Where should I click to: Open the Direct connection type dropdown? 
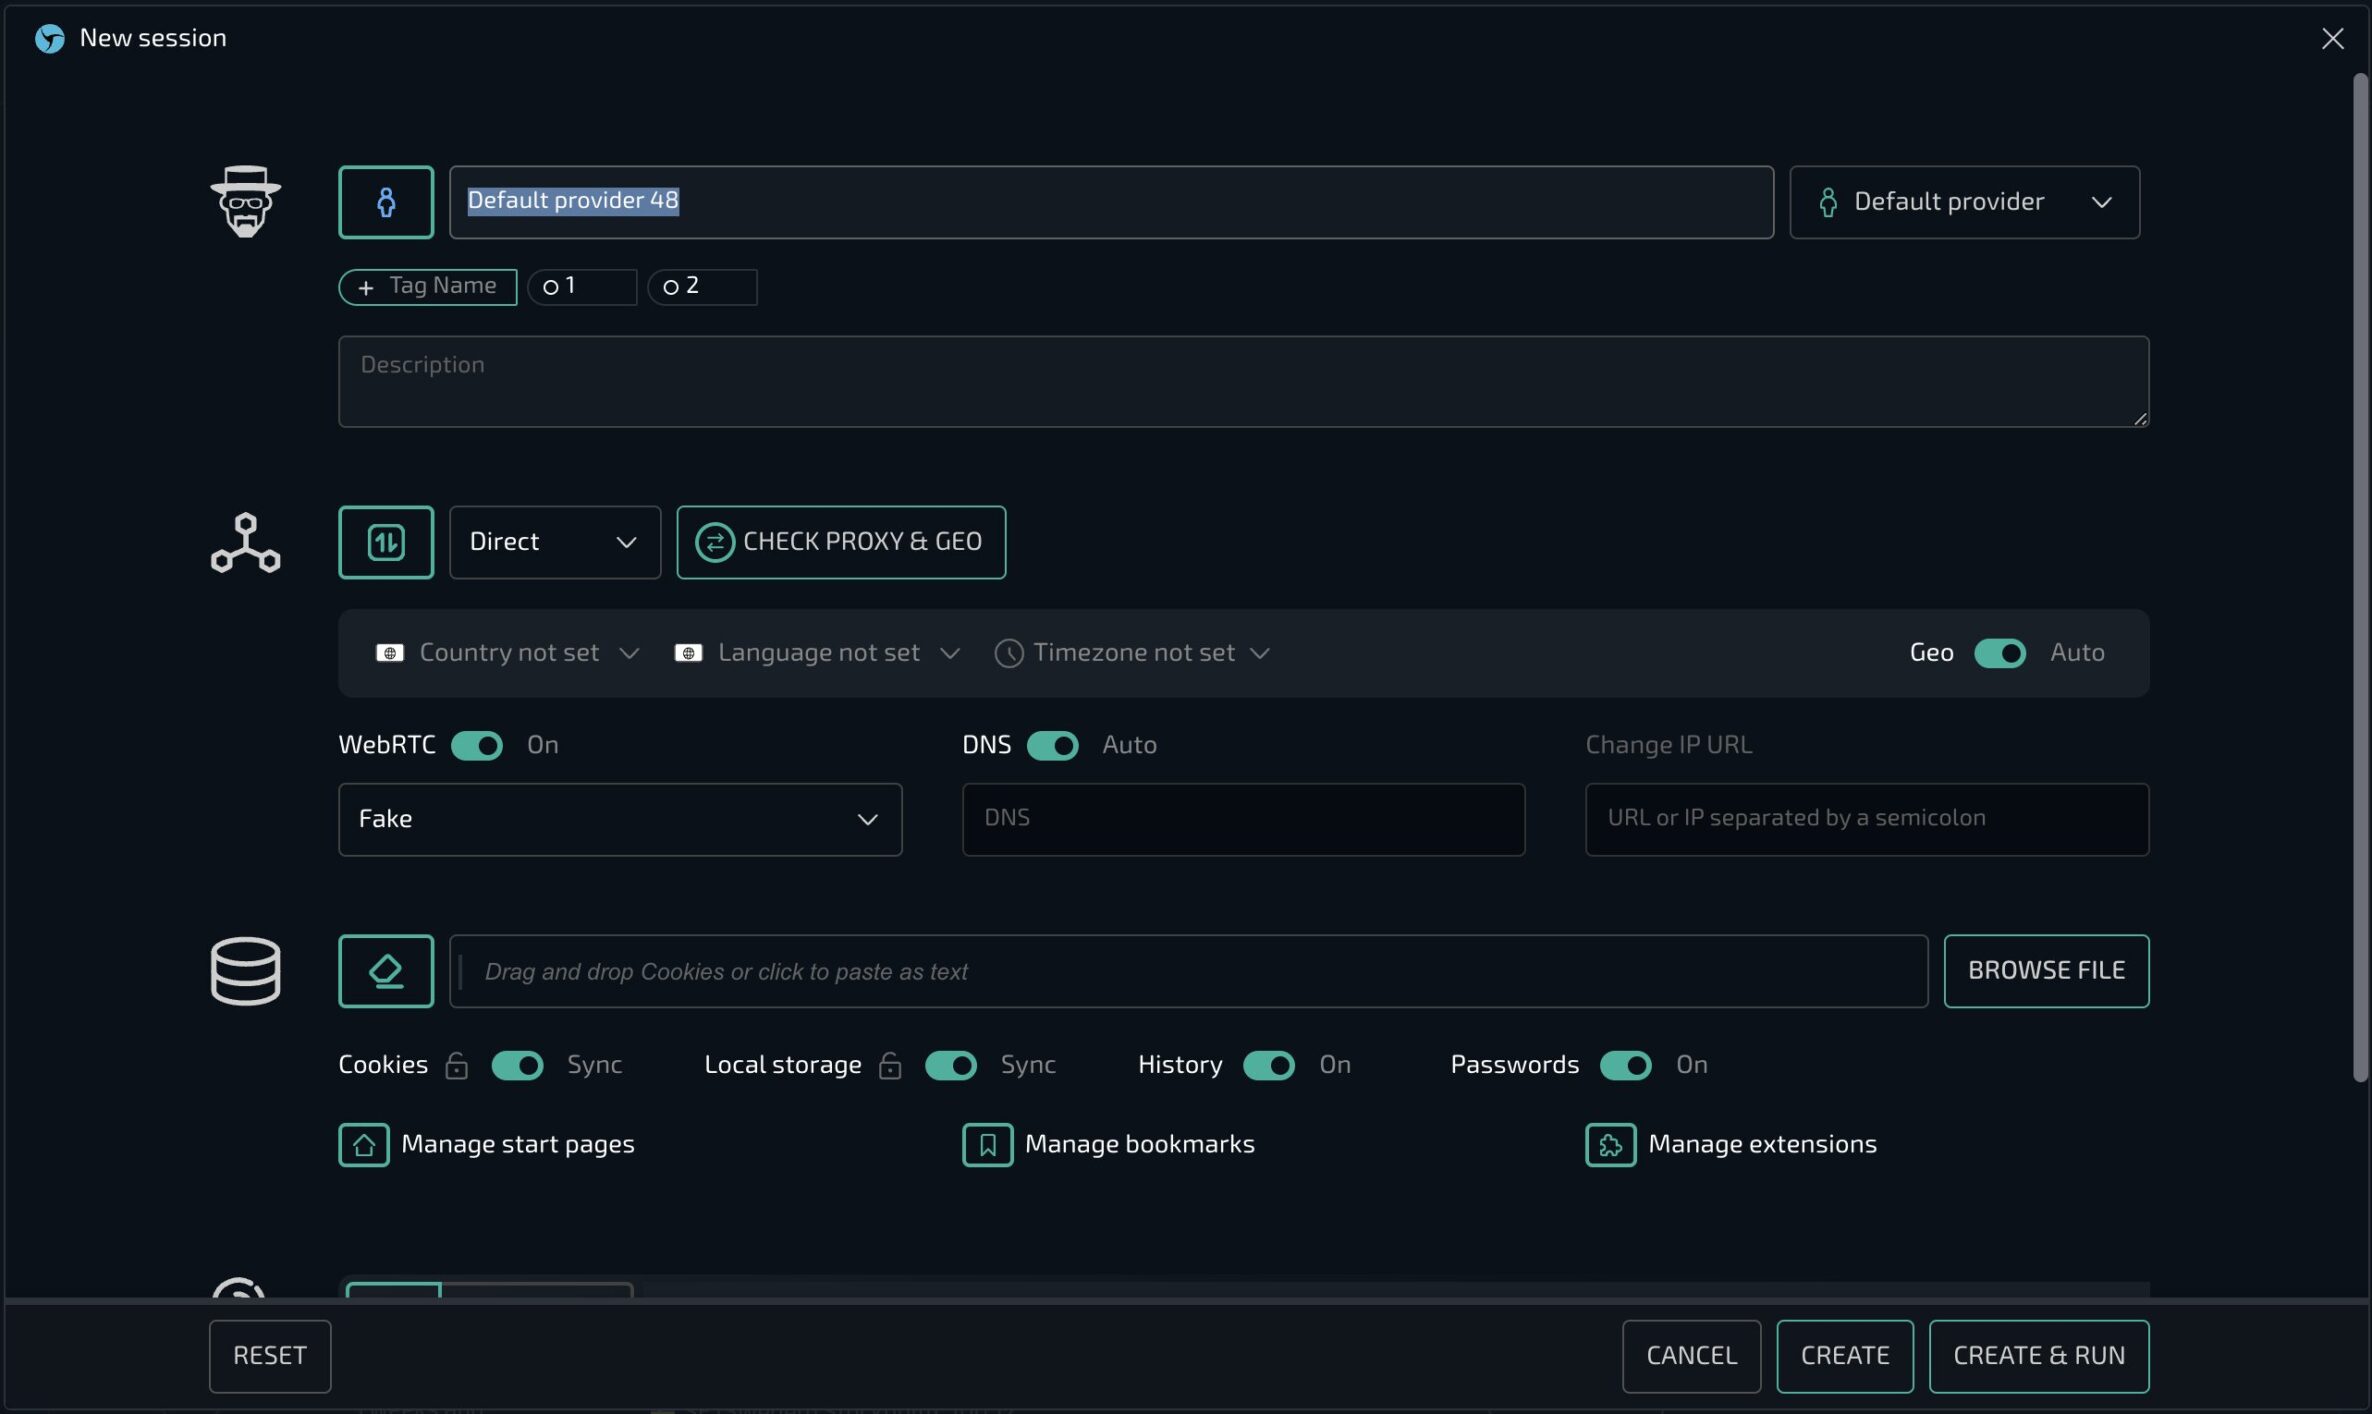[555, 542]
